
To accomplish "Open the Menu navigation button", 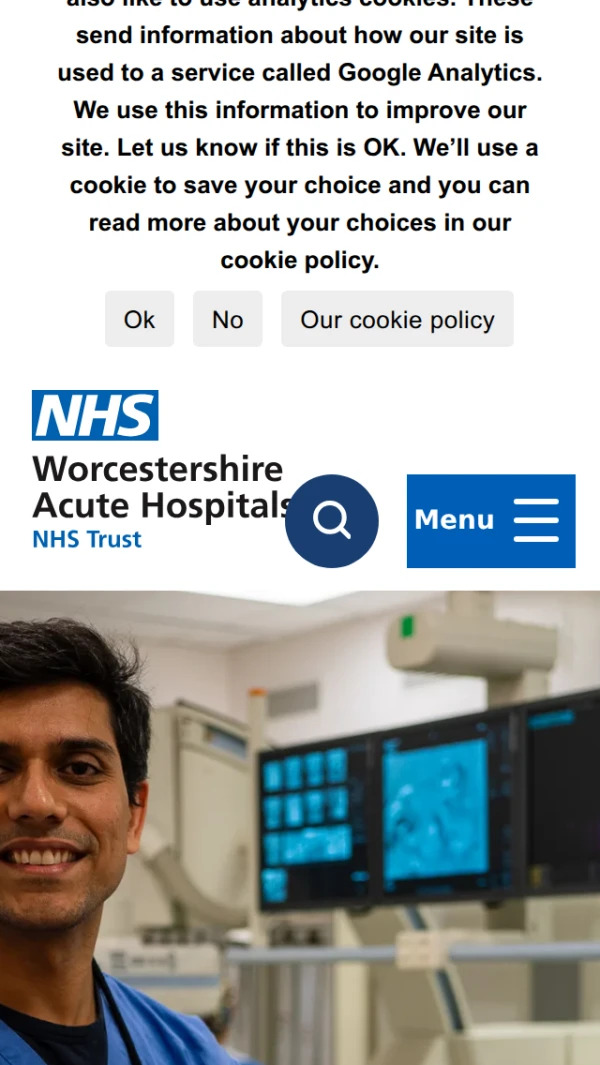I will click(491, 521).
